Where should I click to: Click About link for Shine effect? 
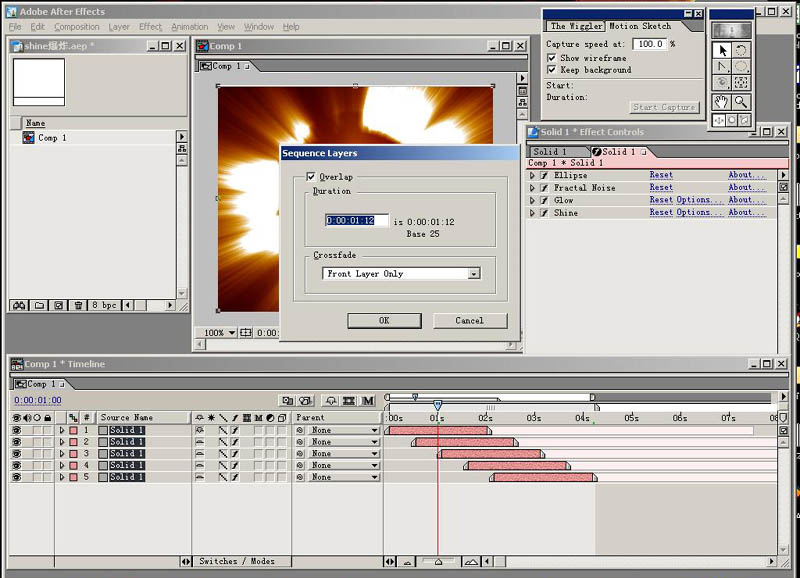click(746, 212)
